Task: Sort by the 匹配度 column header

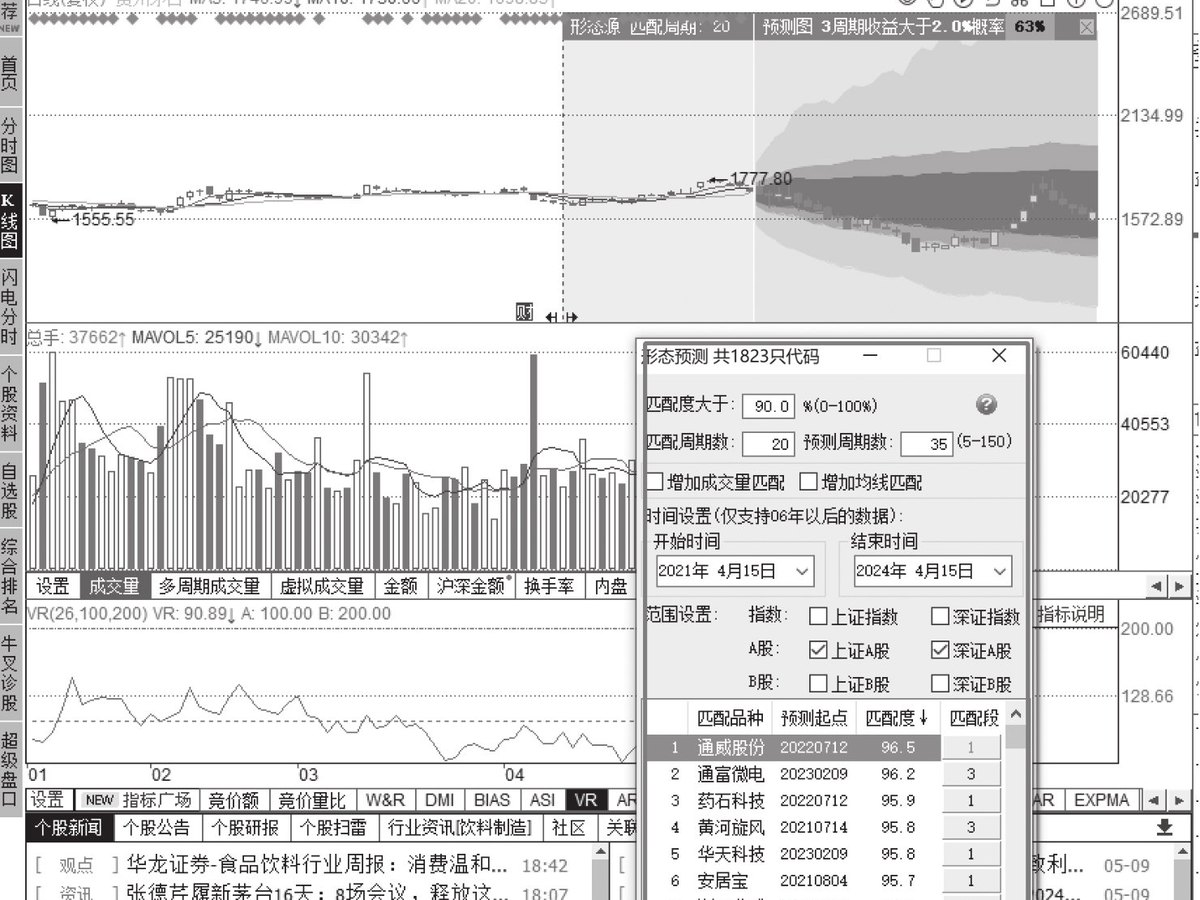Action: click(x=897, y=717)
